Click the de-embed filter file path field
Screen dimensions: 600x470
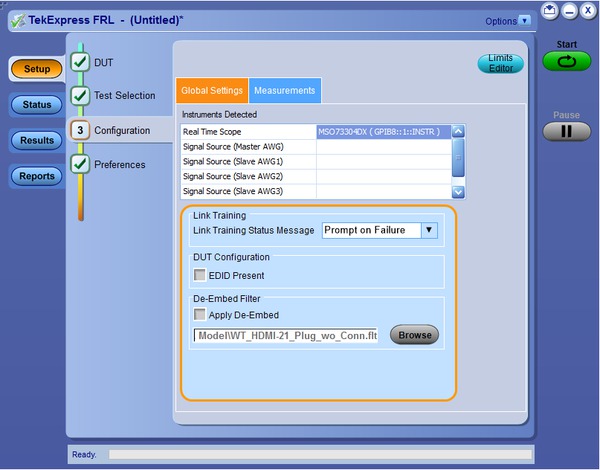(285, 335)
